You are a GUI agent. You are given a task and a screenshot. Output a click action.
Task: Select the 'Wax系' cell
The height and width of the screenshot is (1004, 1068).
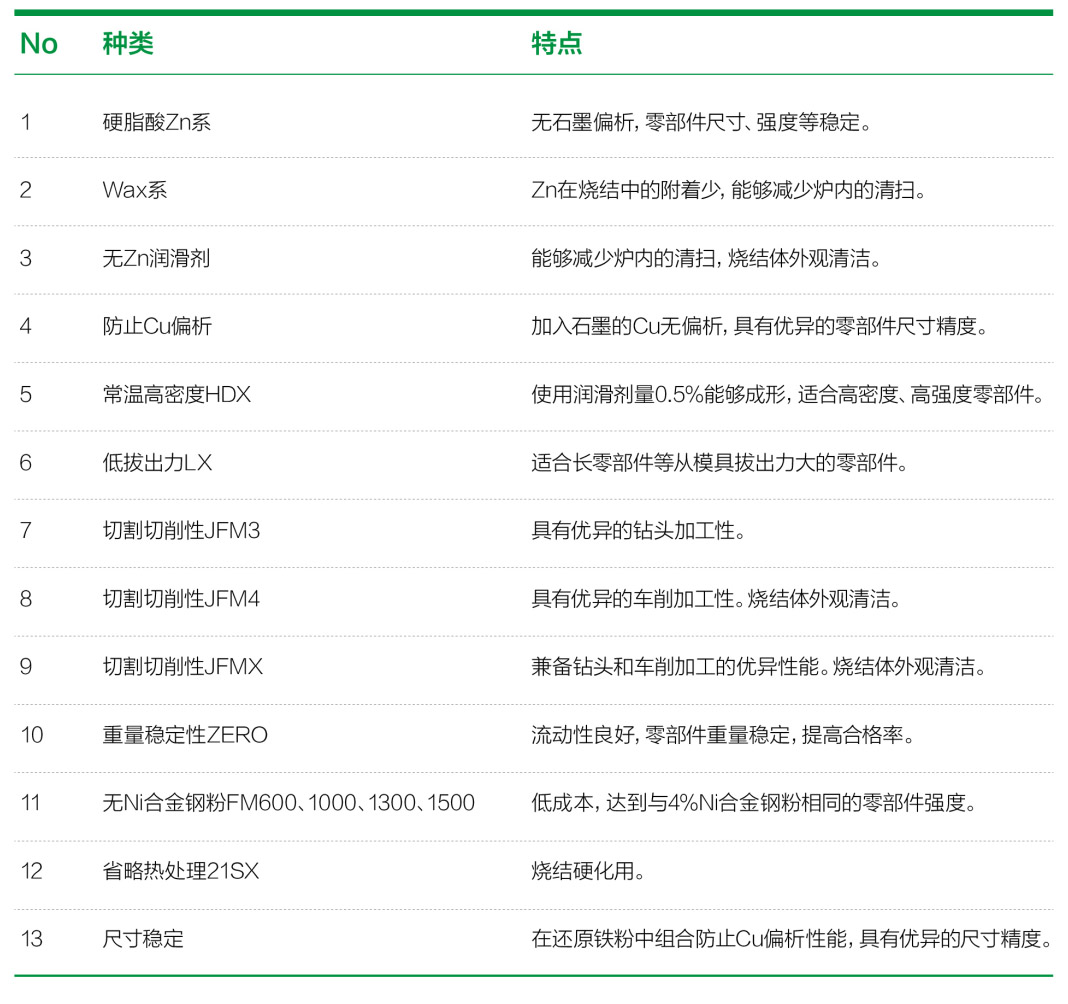[135, 189]
